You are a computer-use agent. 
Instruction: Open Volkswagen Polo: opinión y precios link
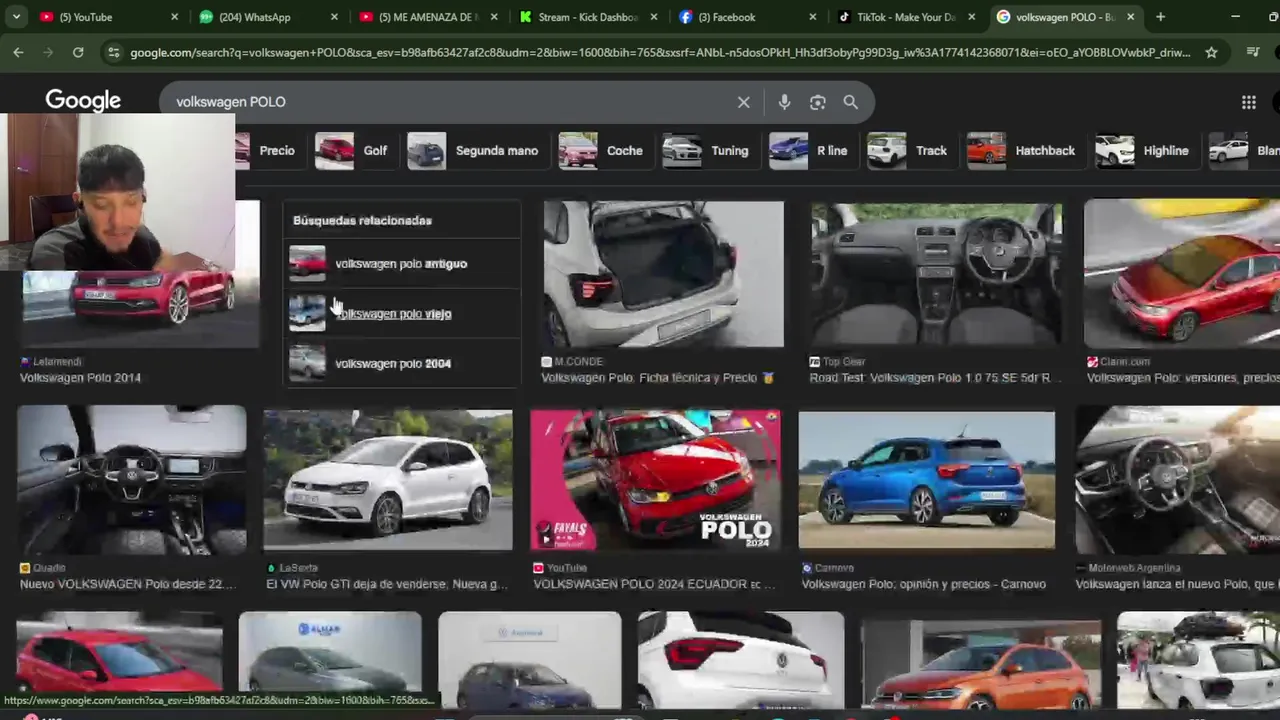tap(923, 584)
